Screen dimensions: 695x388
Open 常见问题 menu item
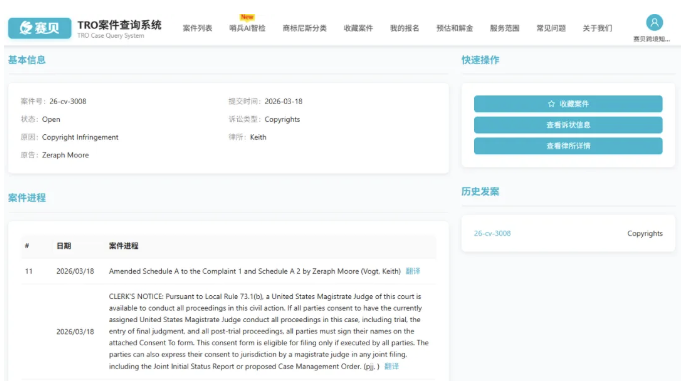[551, 28]
